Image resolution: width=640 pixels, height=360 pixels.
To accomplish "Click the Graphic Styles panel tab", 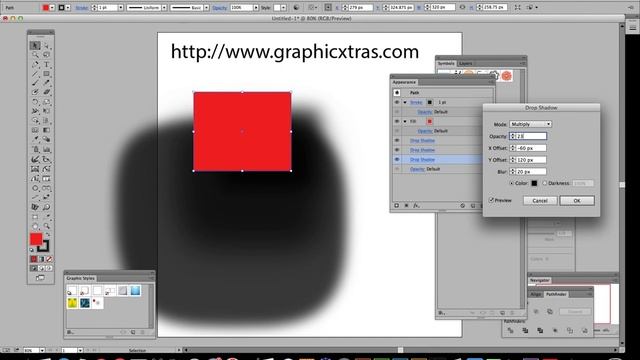I will point(80,278).
